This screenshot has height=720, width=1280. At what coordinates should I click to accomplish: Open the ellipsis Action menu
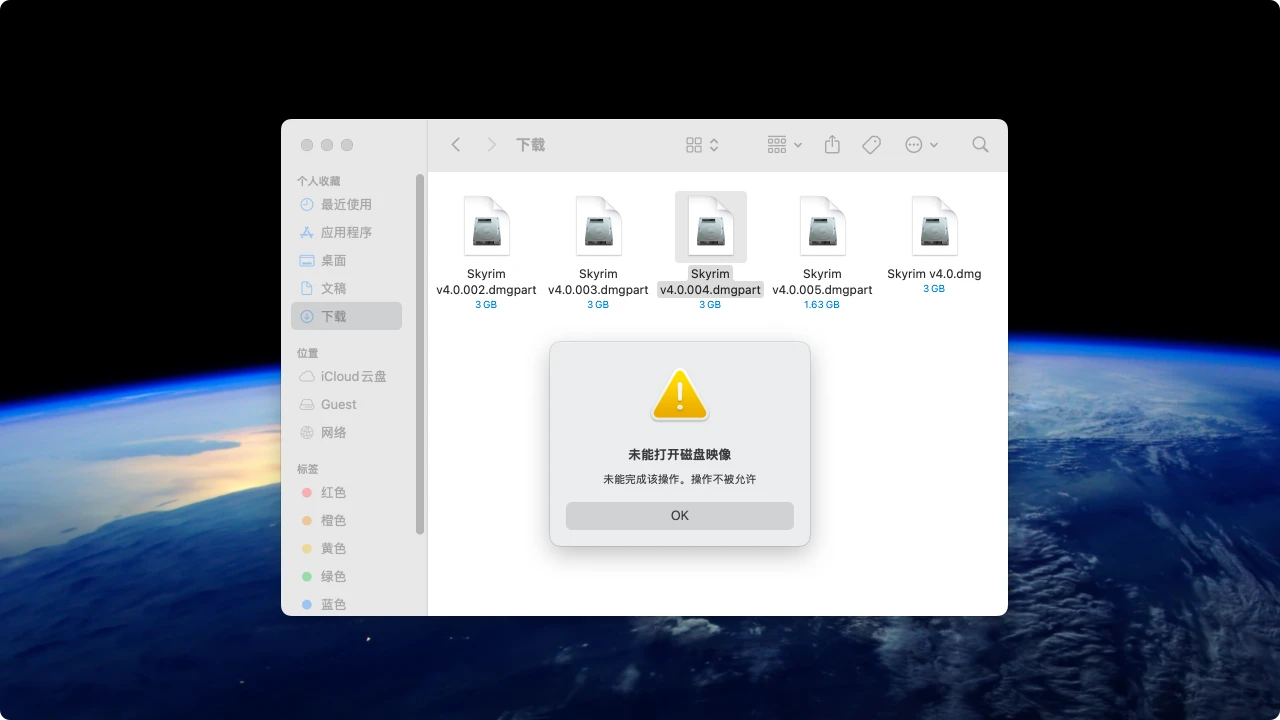click(x=921, y=145)
